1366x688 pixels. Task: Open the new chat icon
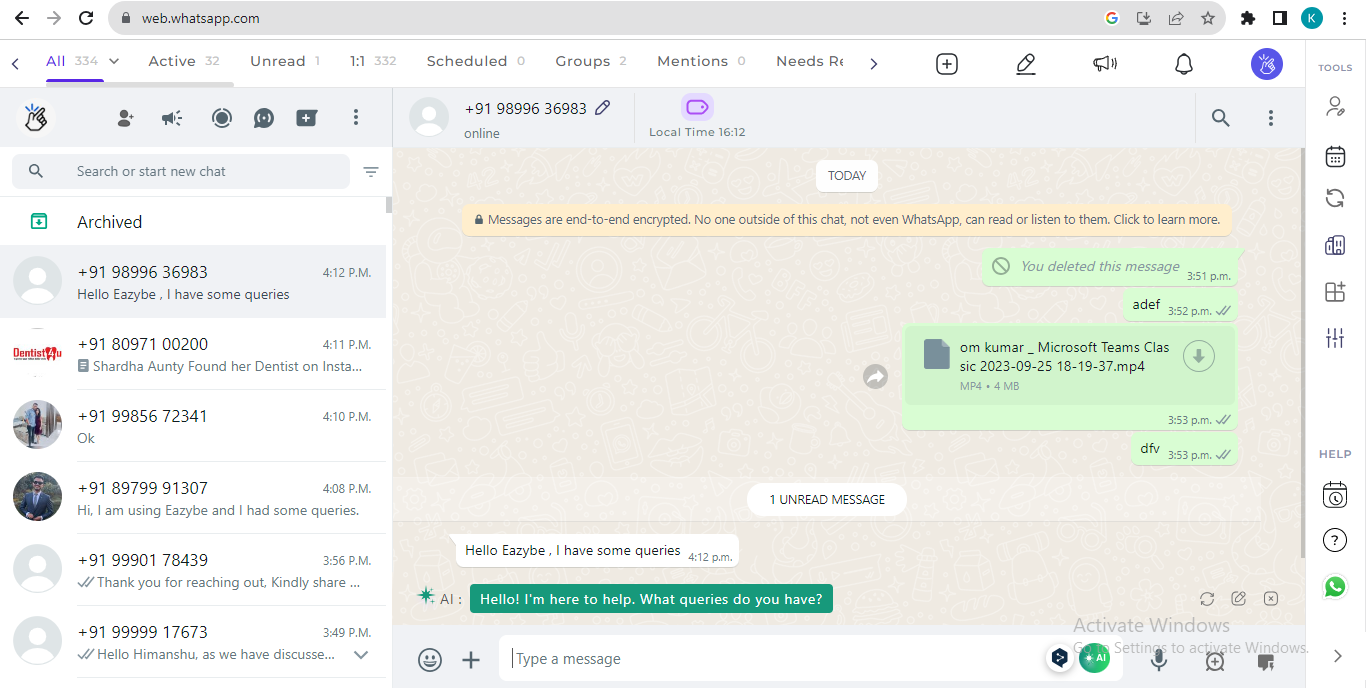tap(124, 118)
